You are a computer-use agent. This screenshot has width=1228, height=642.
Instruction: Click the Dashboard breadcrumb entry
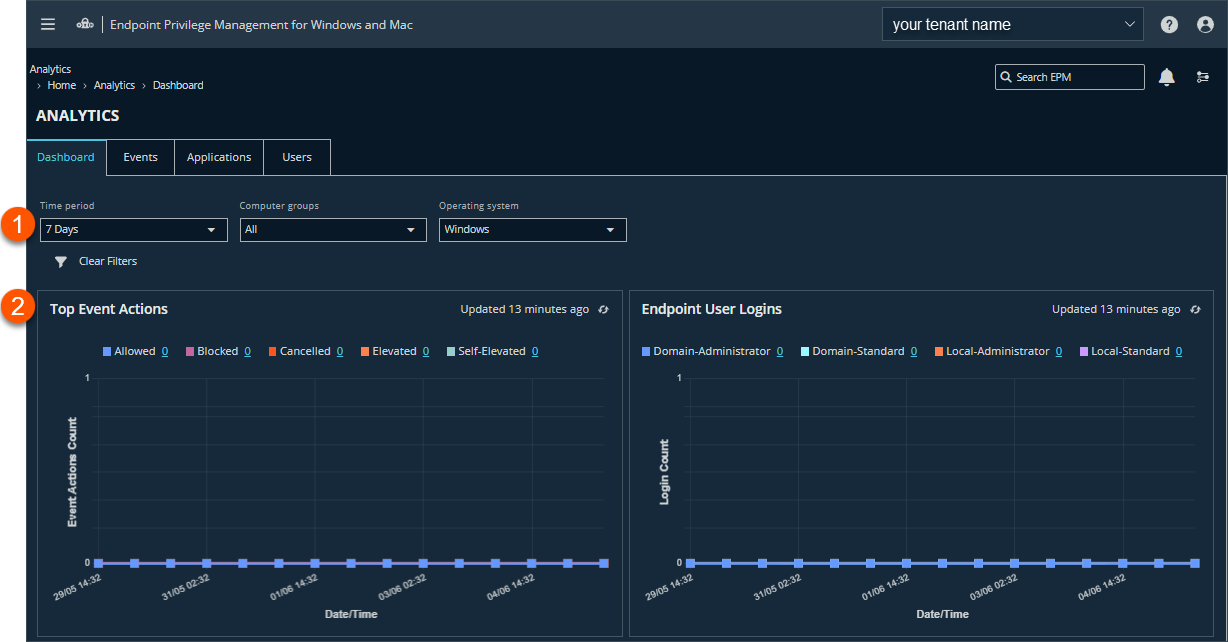click(178, 85)
